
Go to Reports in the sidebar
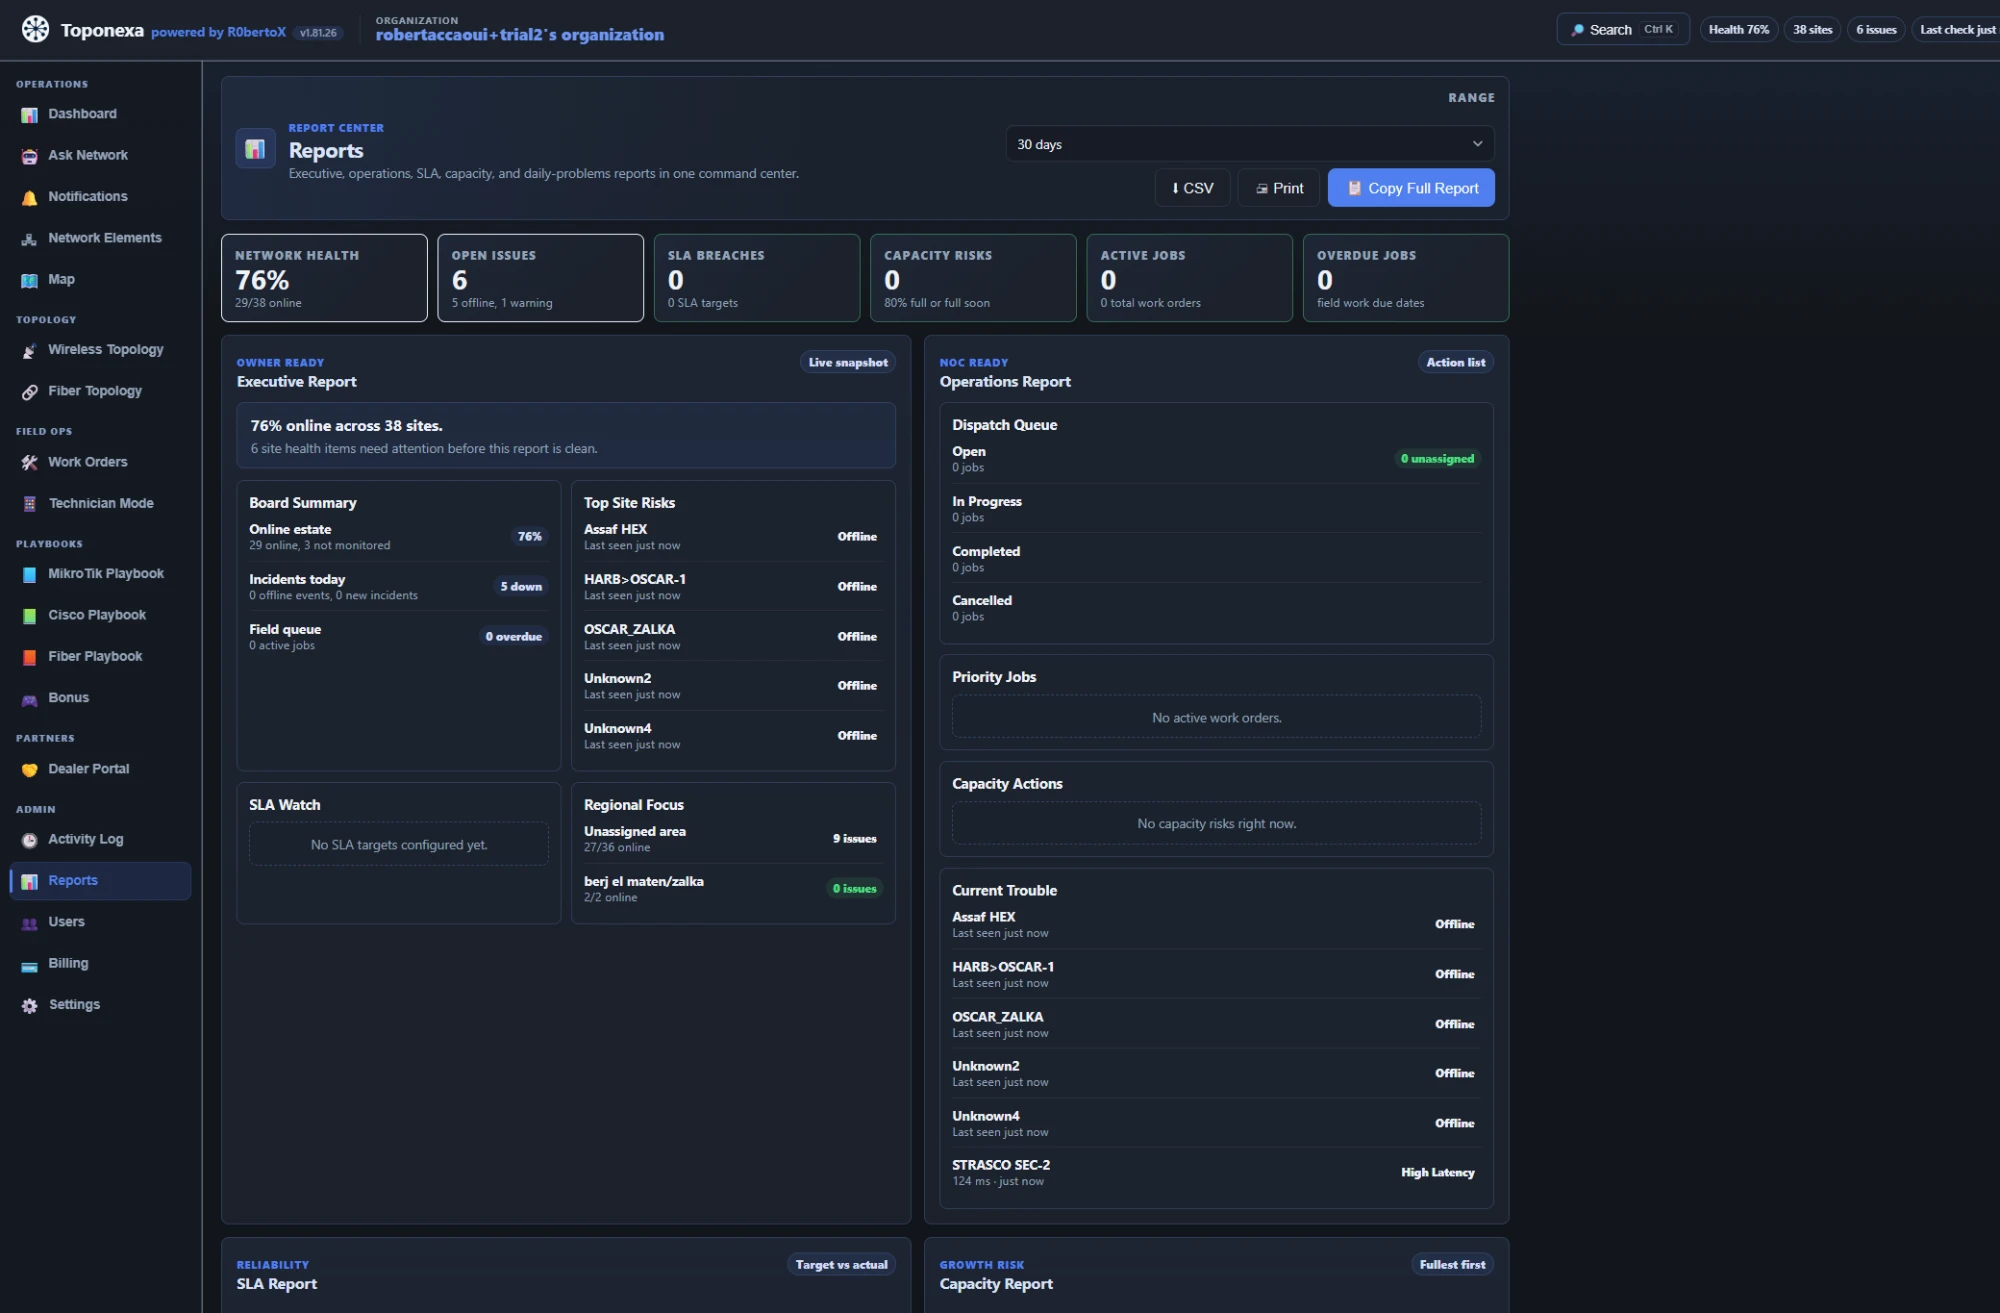pyautogui.click(x=100, y=881)
